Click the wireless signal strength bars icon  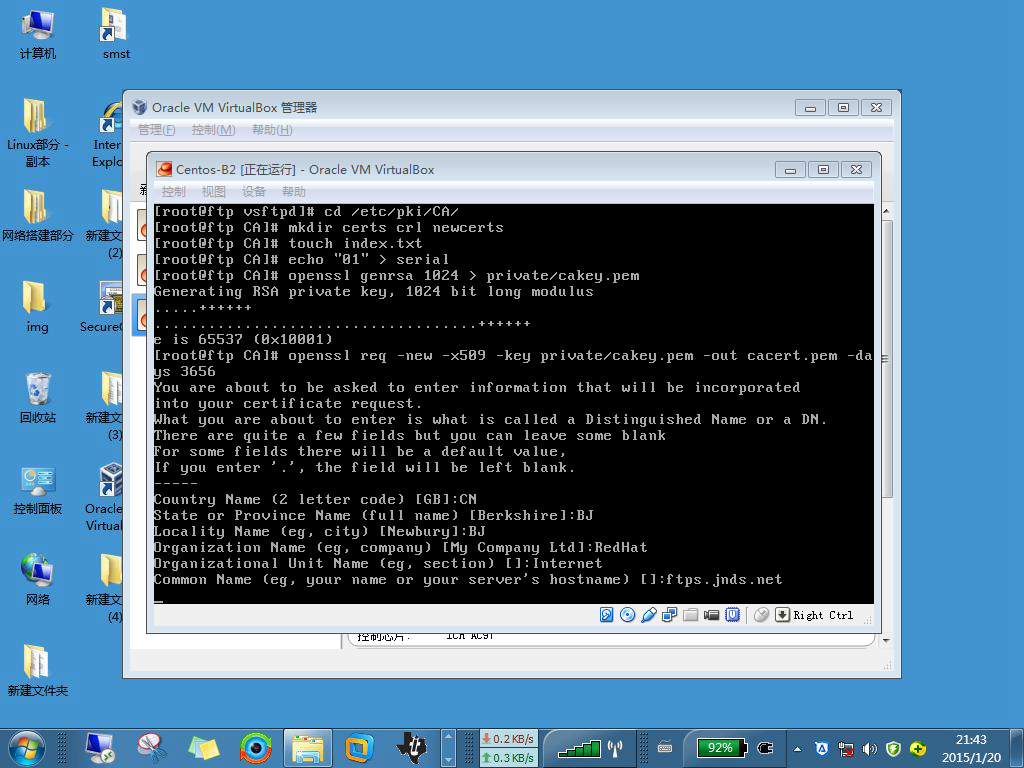point(580,748)
